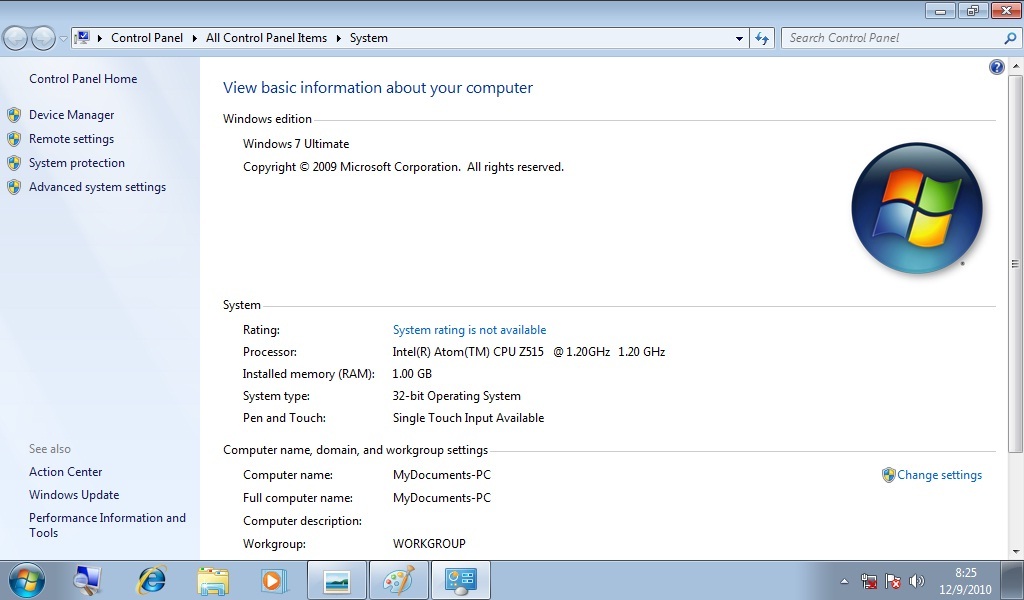Click the Start orb button
The height and width of the screenshot is (600, 1024).
coord(27,580)
